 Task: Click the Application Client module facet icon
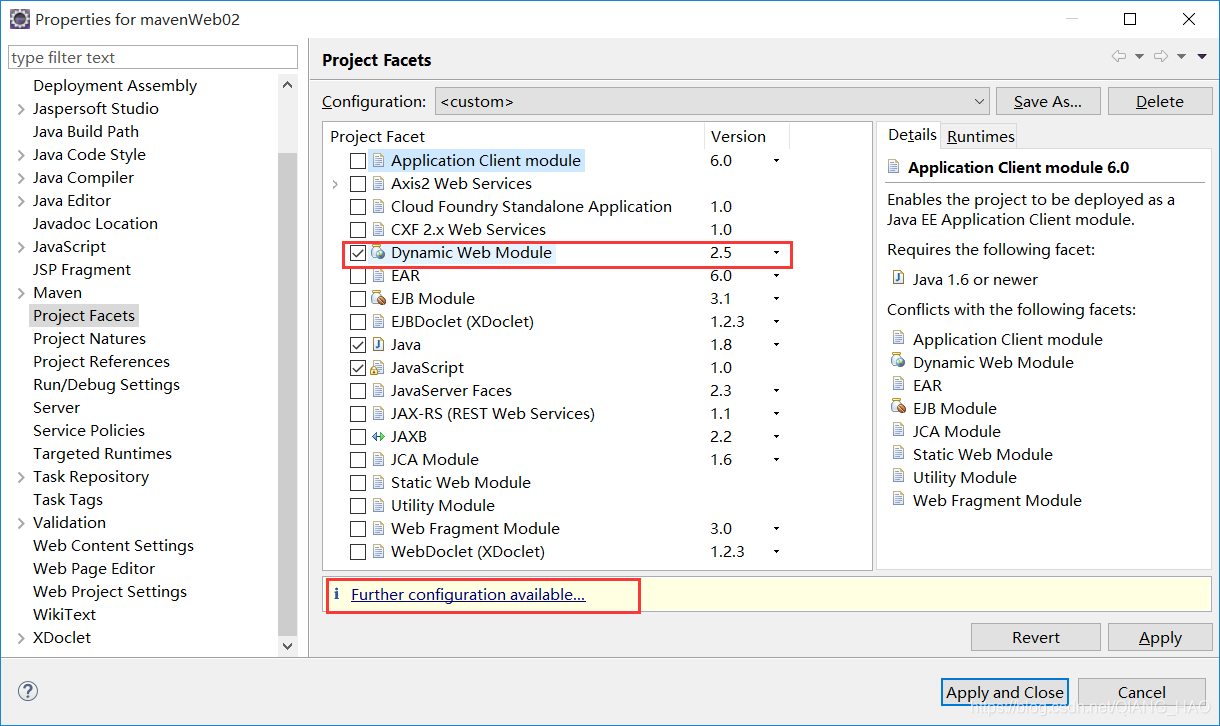click(378, 161)
